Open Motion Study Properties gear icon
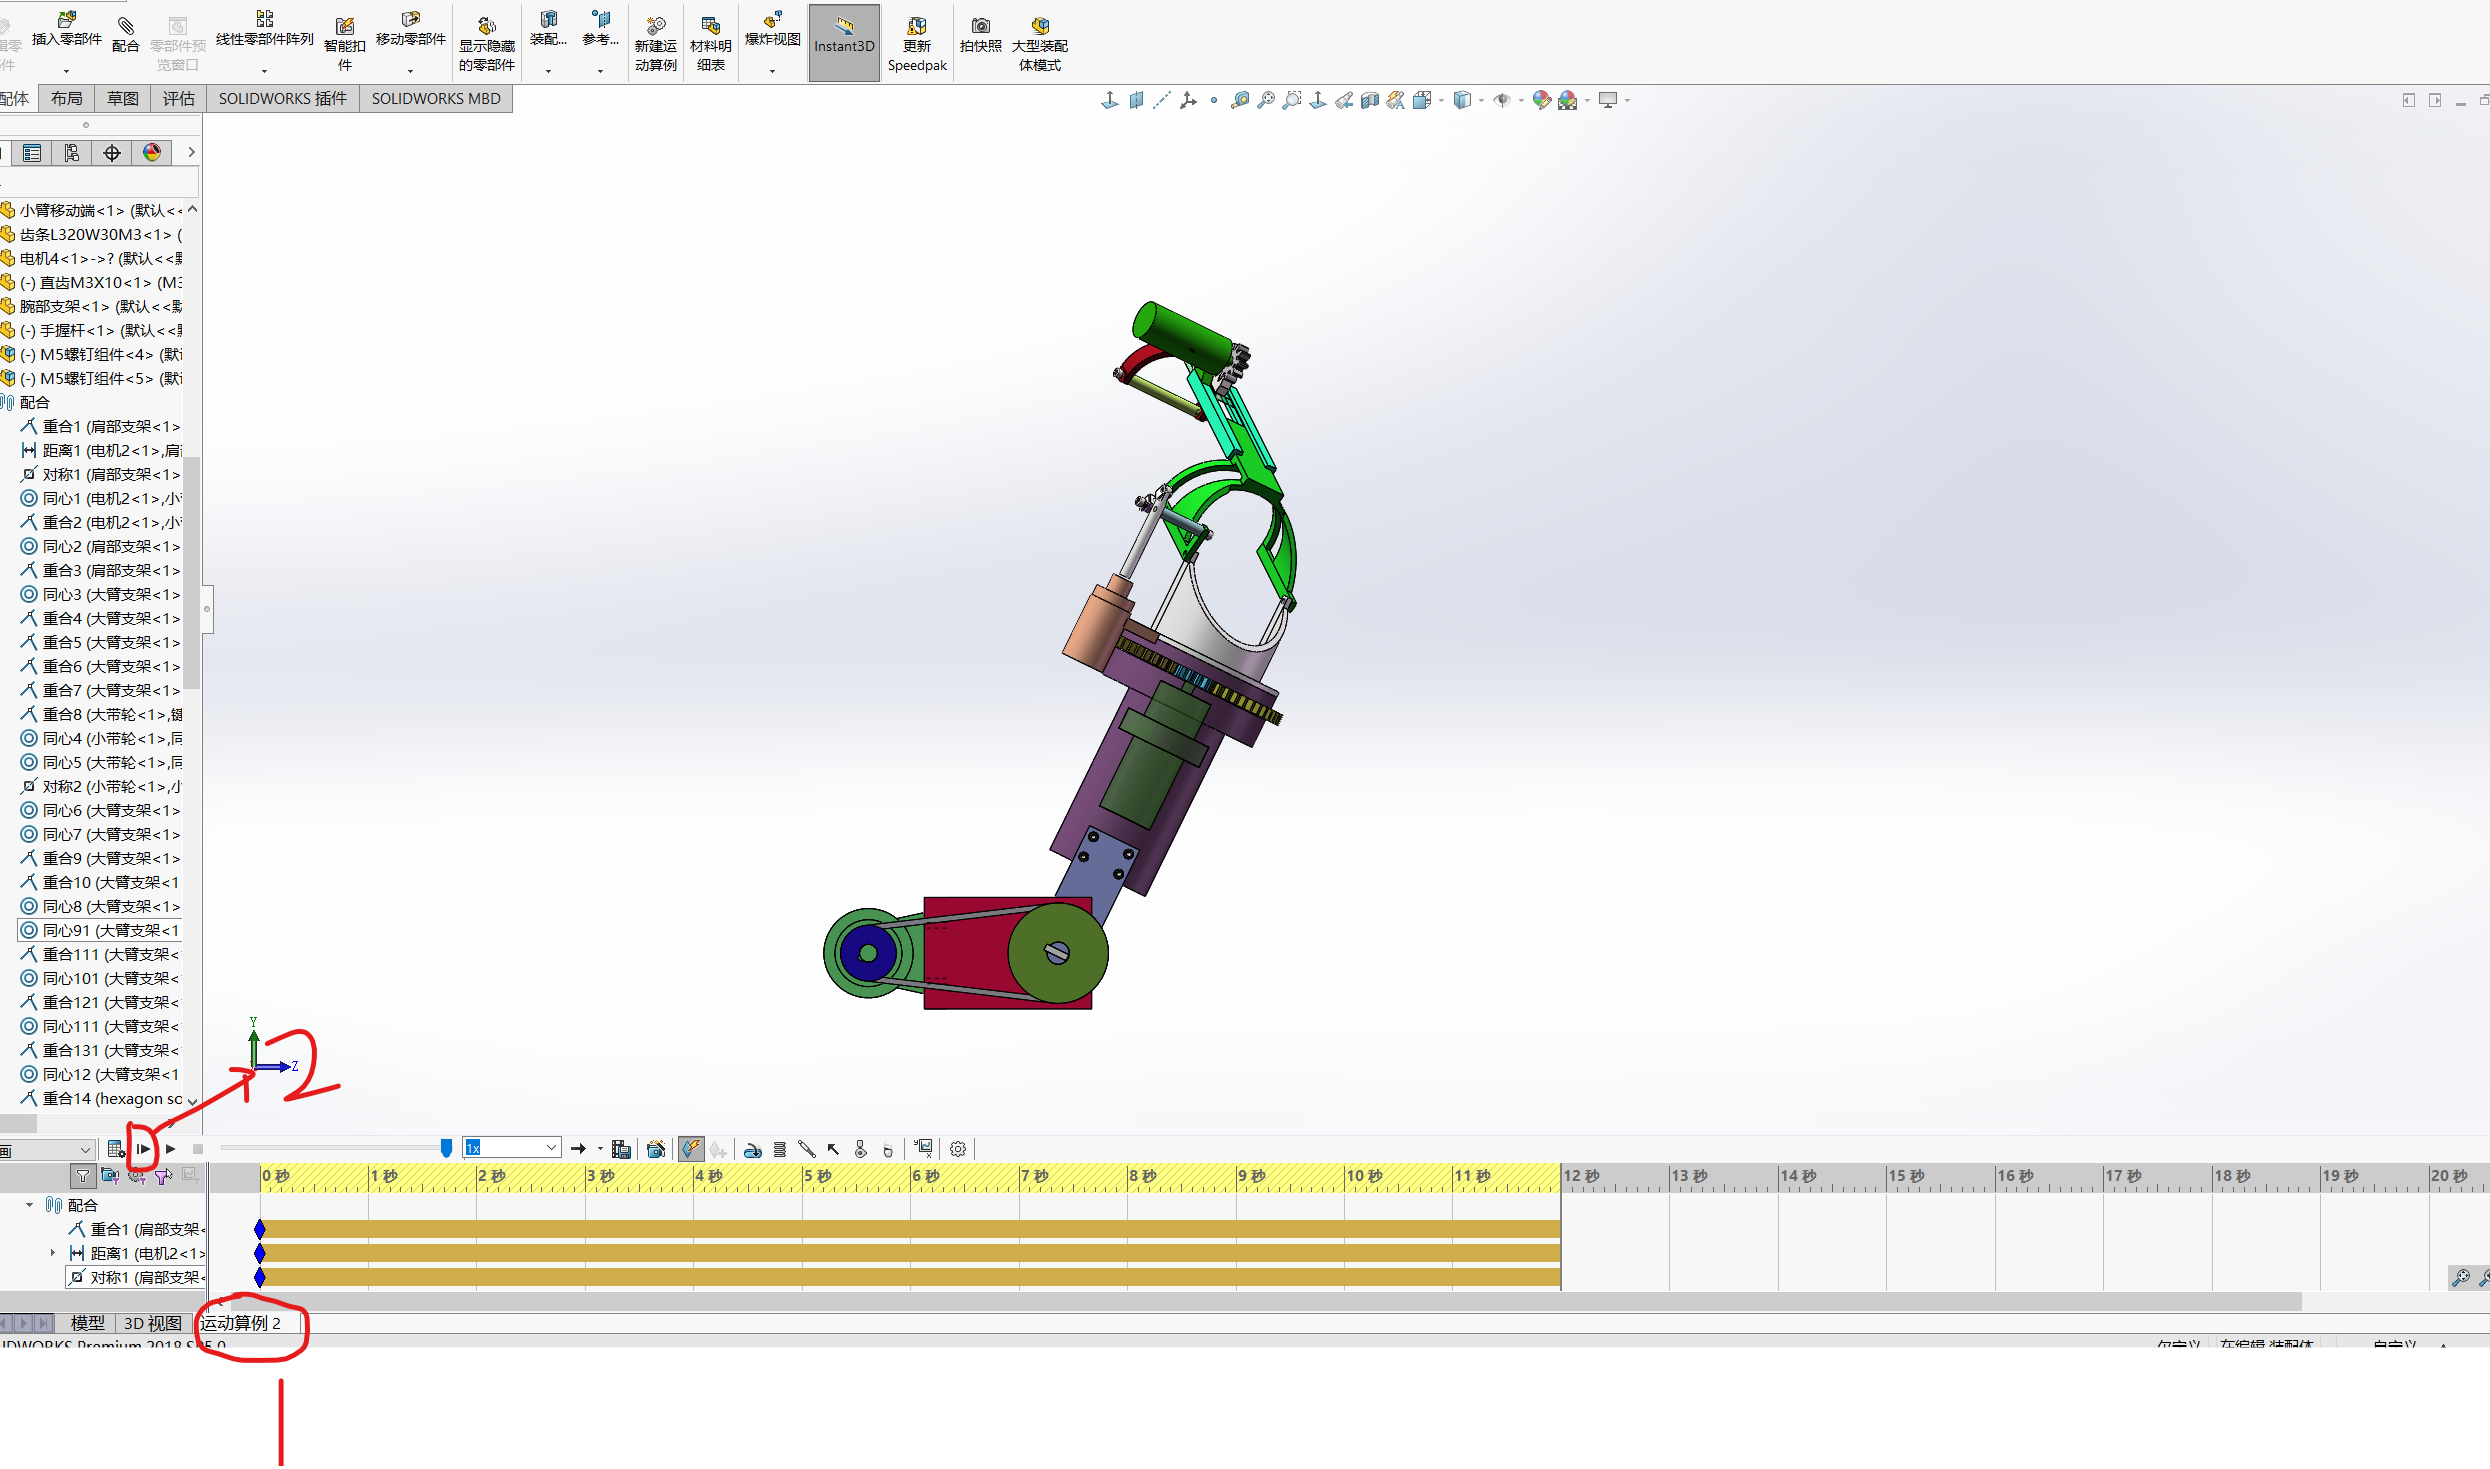Viewport: 2490px width, 1469px height. coord(957,1149)
